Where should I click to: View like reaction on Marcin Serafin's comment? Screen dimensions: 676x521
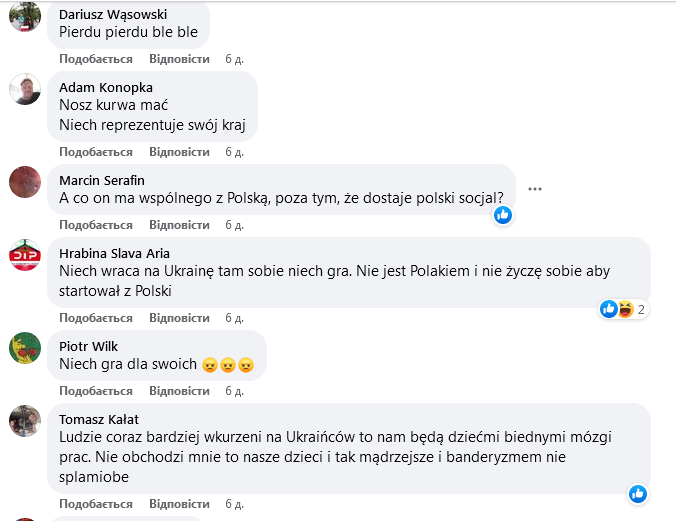(x=503, y=215)
